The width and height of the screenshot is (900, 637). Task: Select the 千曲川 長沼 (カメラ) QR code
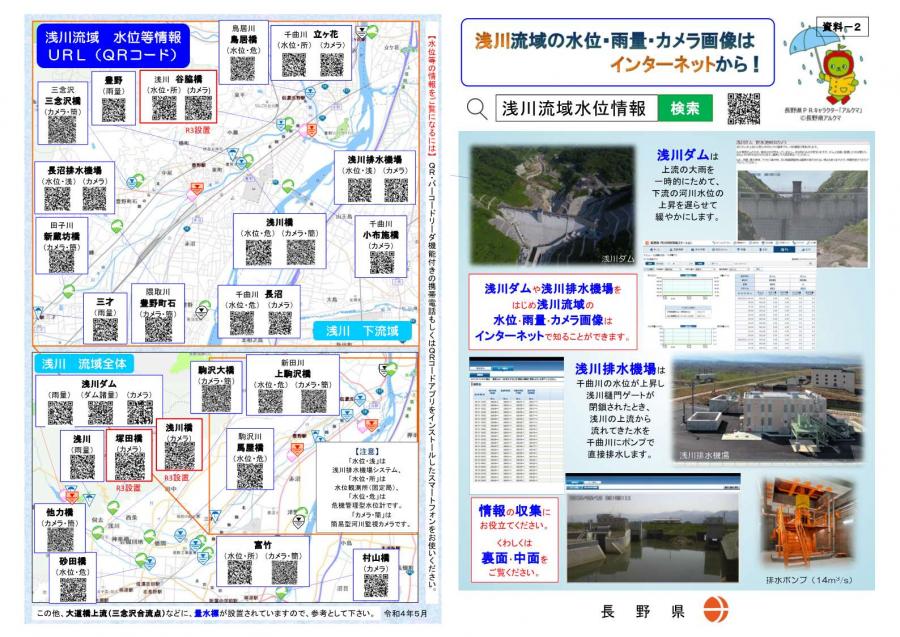tap(280, 323)
